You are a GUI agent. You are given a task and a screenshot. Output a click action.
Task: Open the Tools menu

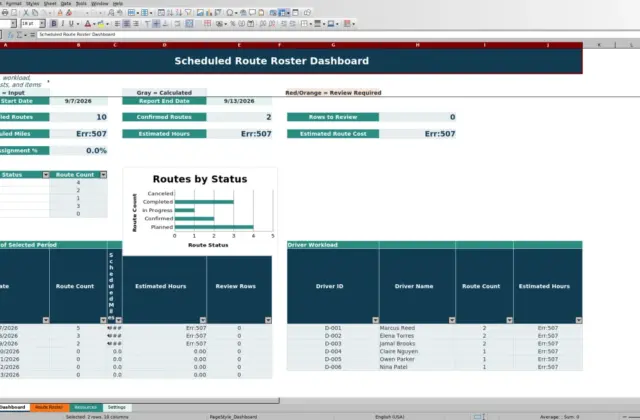coord(81,3)
